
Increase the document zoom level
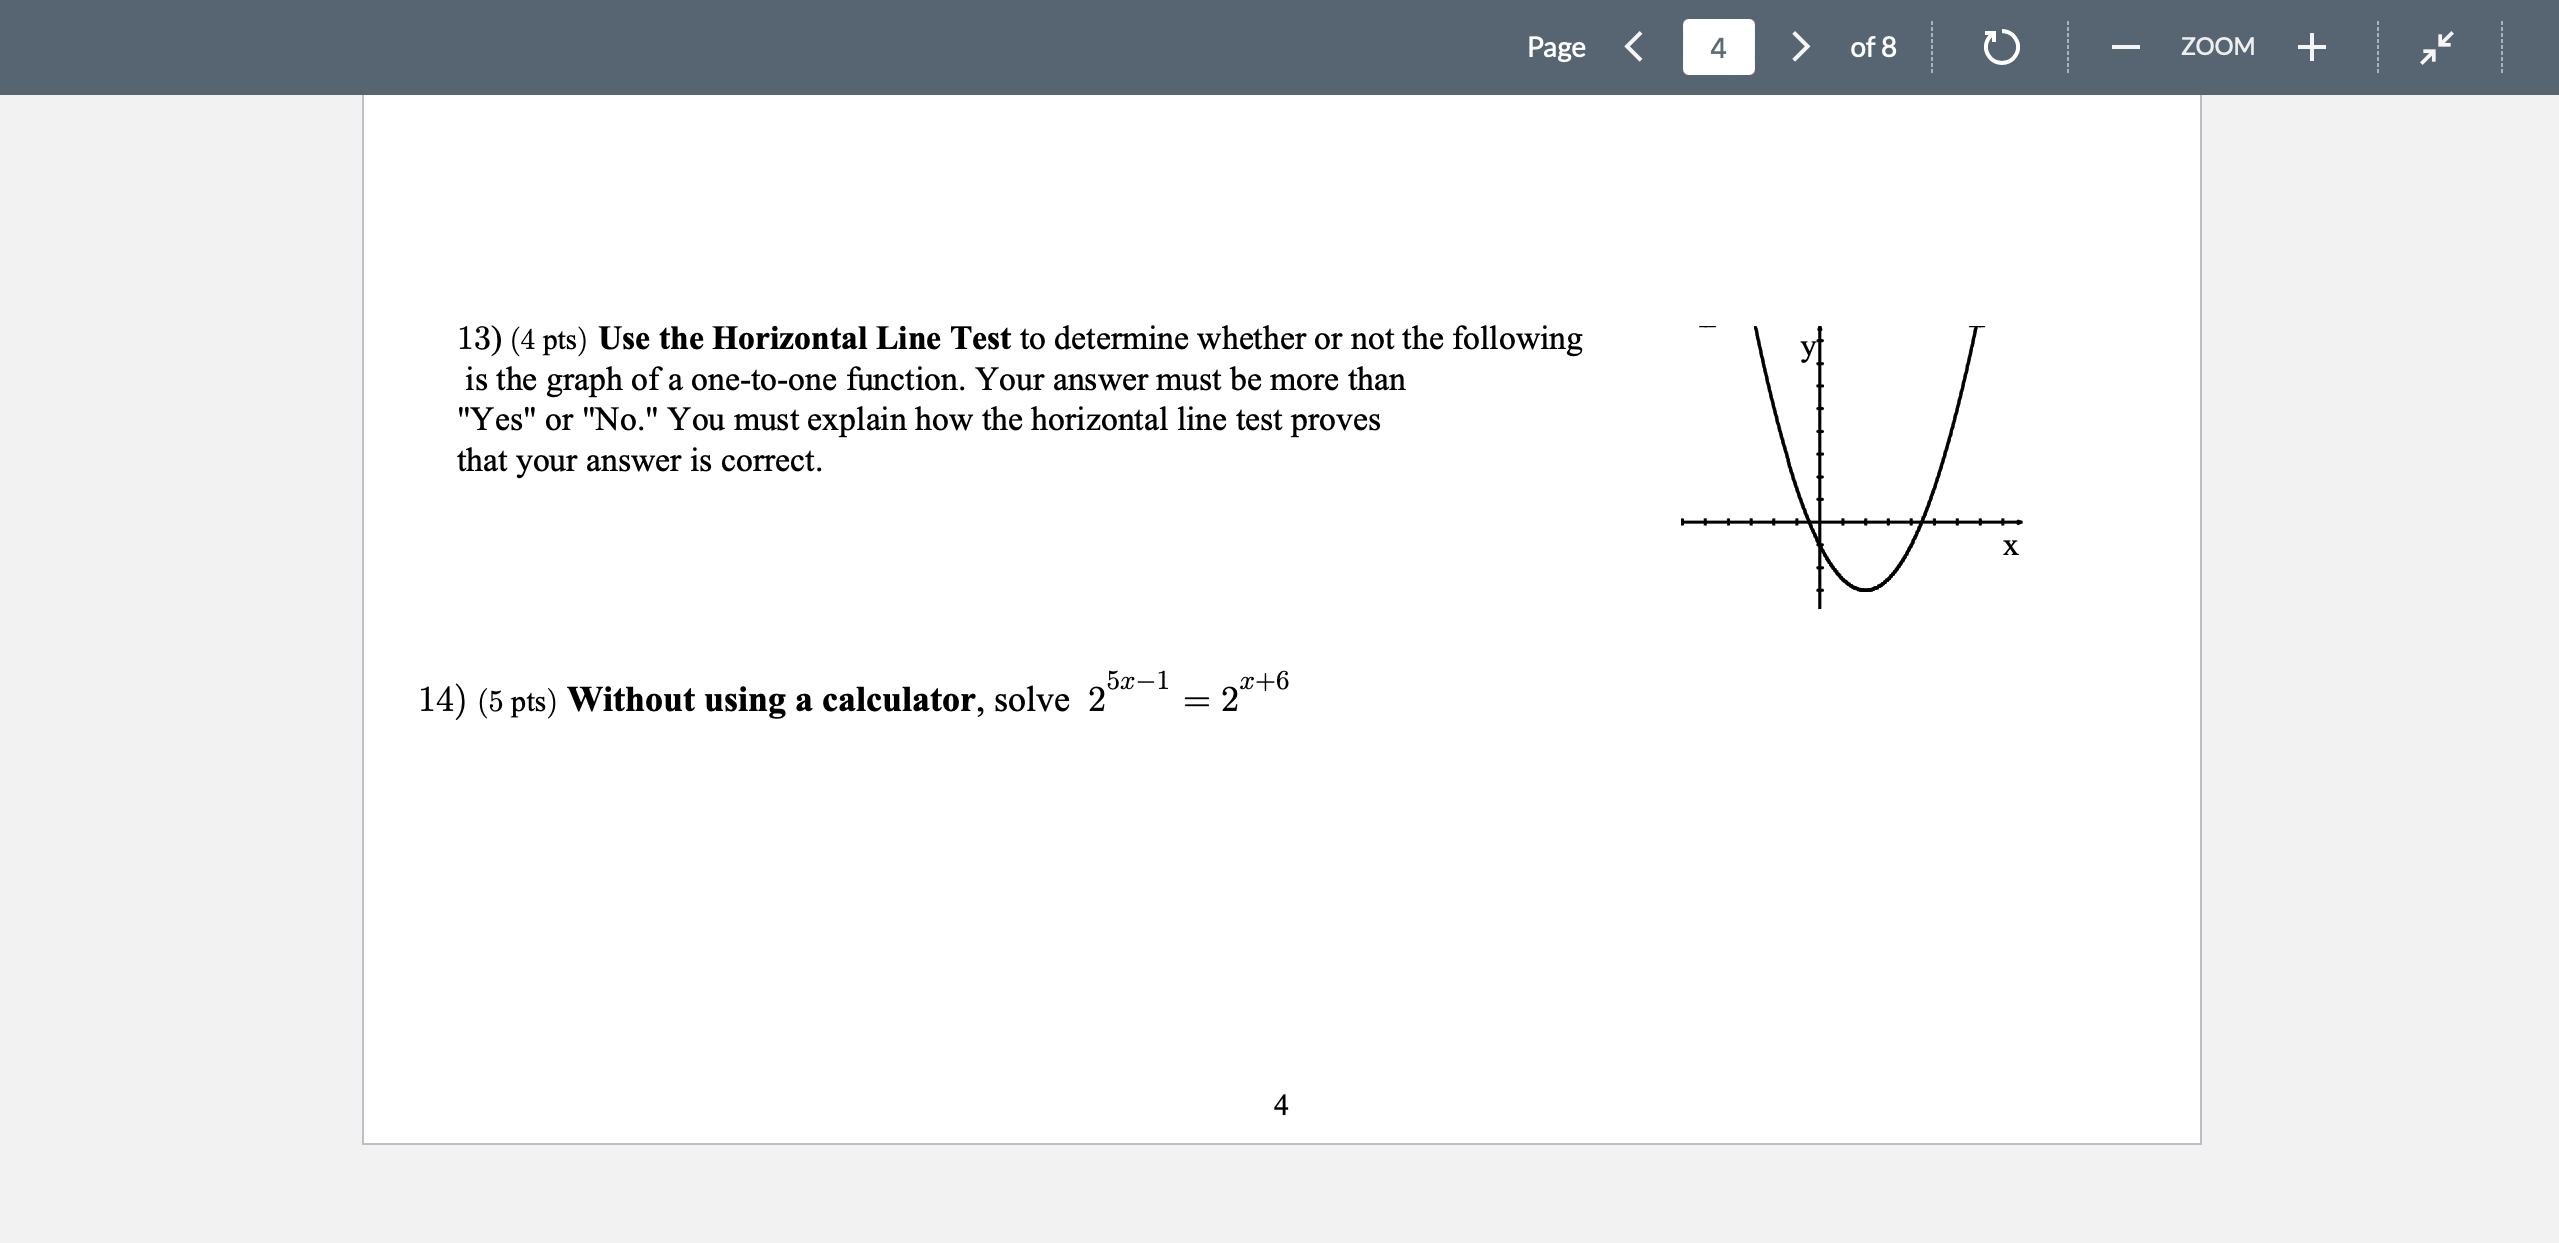tap(2311, 46)
